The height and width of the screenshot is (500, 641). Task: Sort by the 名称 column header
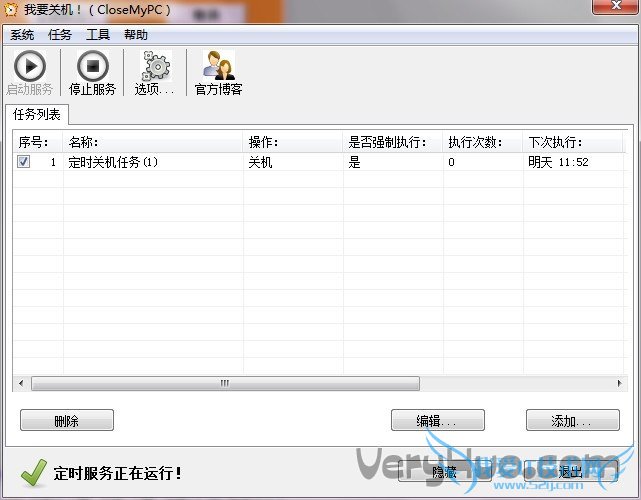pyautogui.click(x=153, y=142)
